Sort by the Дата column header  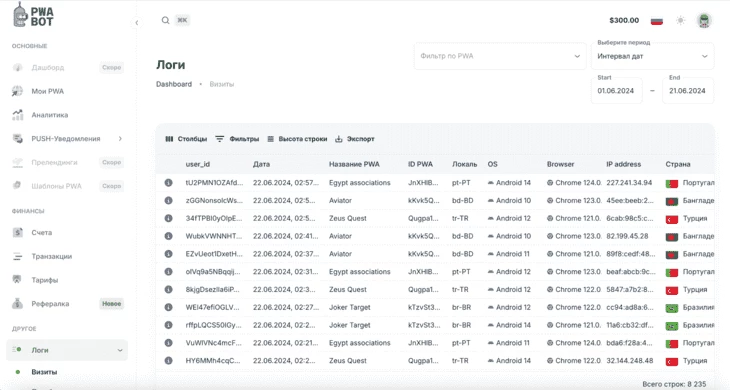(261, 164)
